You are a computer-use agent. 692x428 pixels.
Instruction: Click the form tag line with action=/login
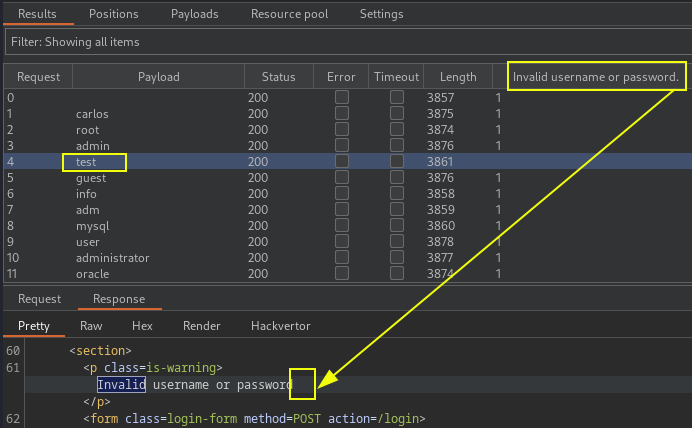click(255, 418)
